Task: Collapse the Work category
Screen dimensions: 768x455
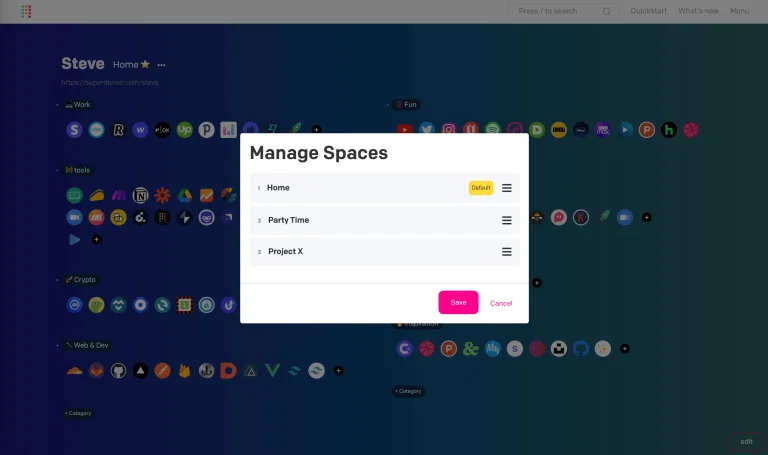Action: [x=57, y=104]
